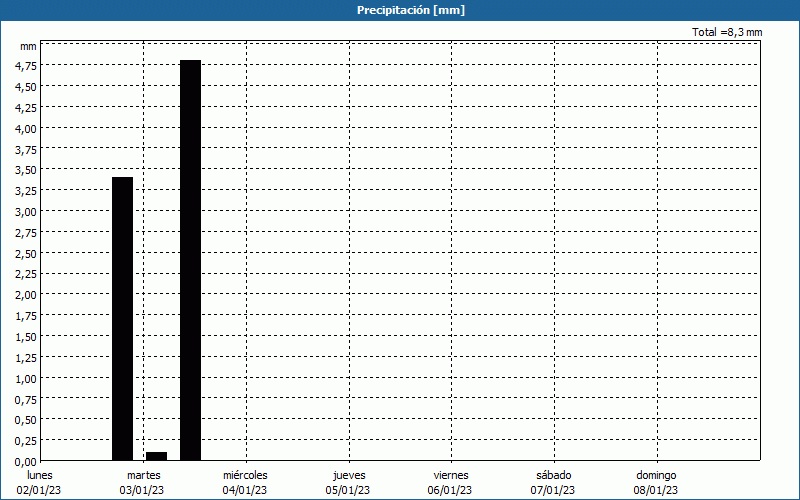Screen dimensions: 800x500
Task: Click the 1,25 y-axis value
Action: (x=26, y=358)
